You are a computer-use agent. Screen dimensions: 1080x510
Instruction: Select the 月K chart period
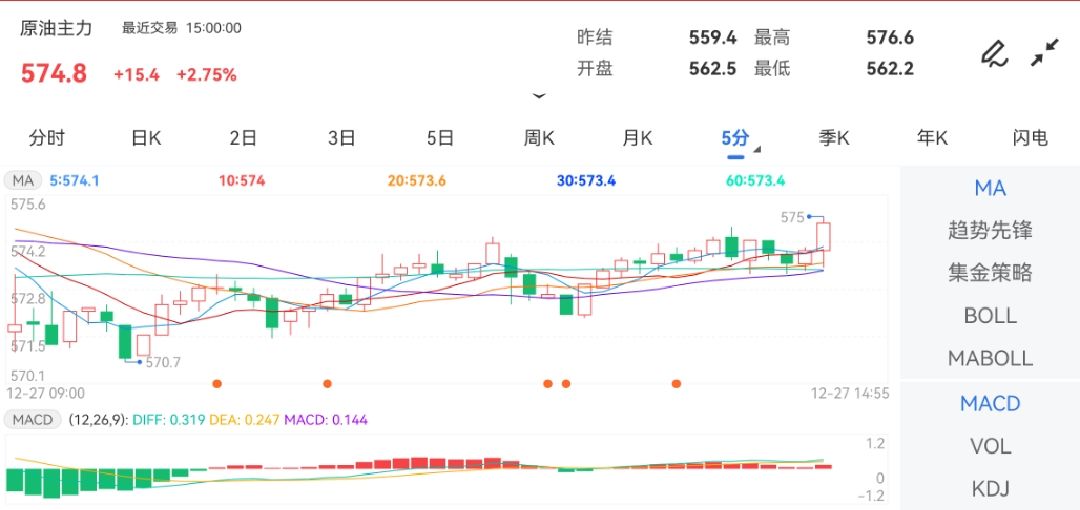pos(637,138)
